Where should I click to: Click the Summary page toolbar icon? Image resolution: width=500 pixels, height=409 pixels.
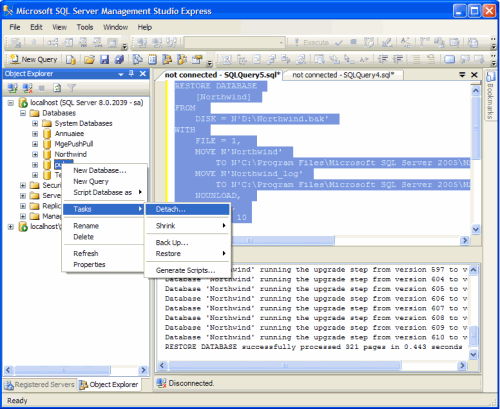tap(152, 59)
